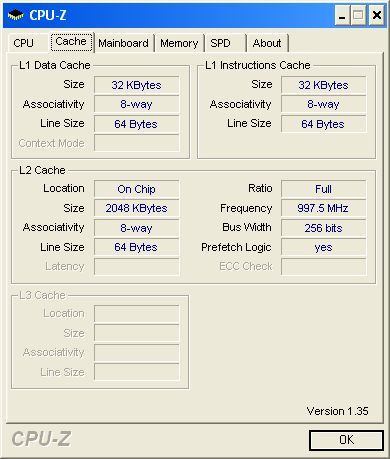Click the empty L3 Cache Size field
This screenshot has height=459, width=390.
coord(137,333)
